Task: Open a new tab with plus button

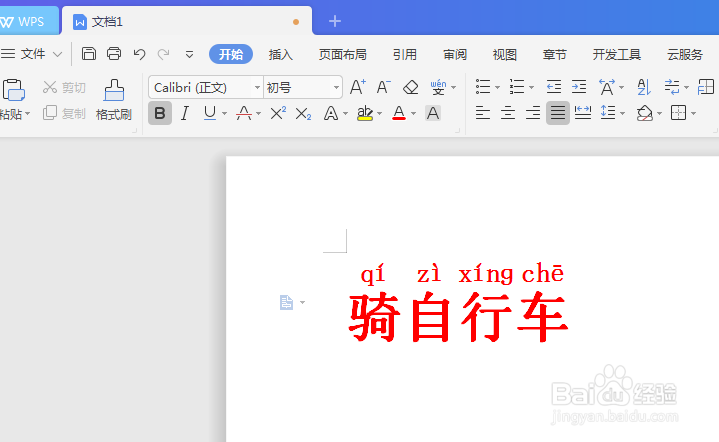Action: 335,21
